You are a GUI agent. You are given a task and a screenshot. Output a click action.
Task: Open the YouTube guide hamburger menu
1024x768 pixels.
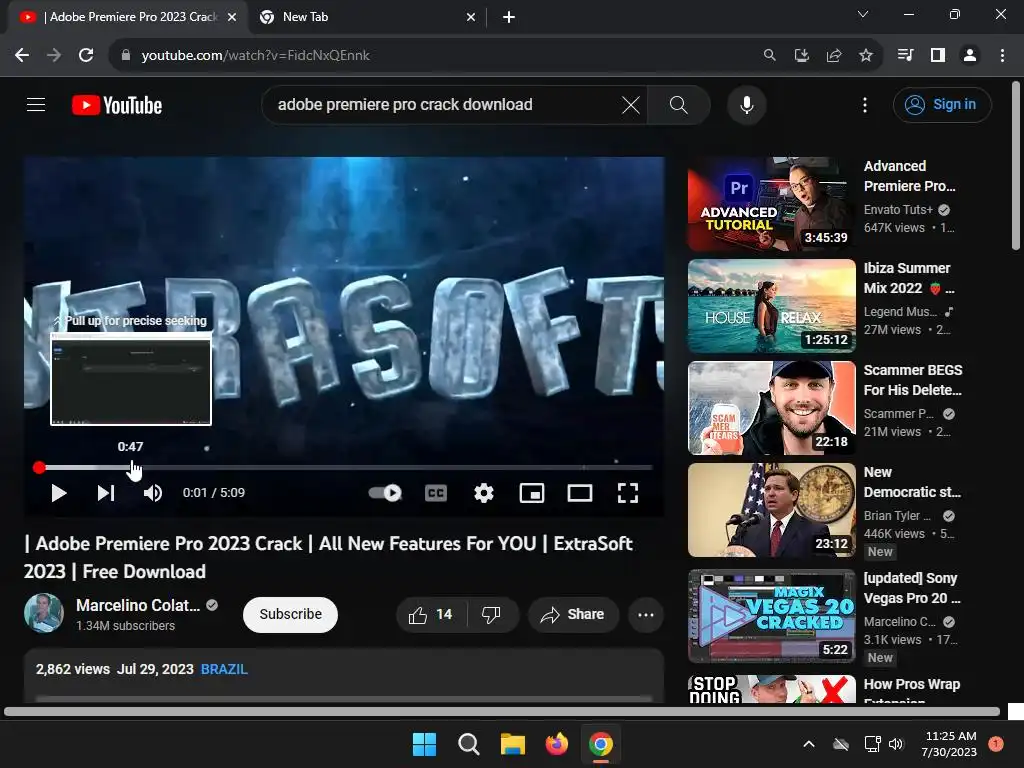36,104
